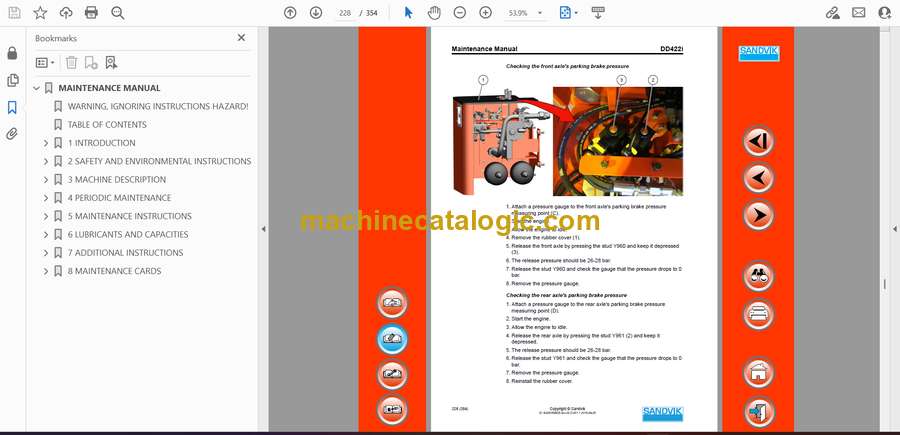
Task: Expand the 8 MAINTENANCE CARDS bookmark
Action: (46, 271)
